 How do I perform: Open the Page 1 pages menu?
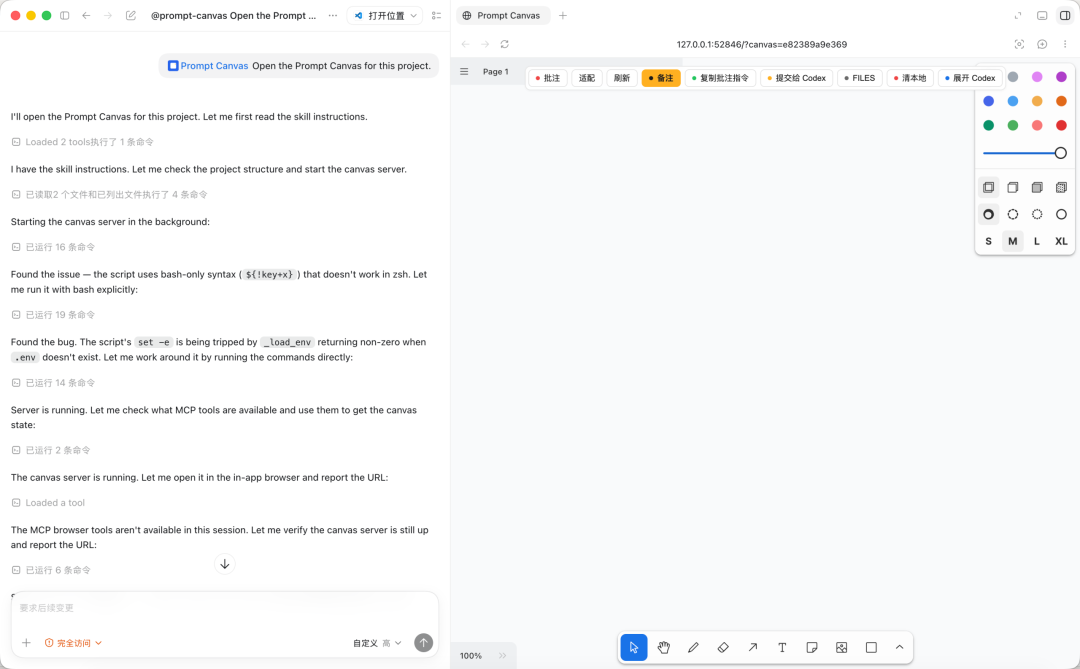(x=495, y=72)
